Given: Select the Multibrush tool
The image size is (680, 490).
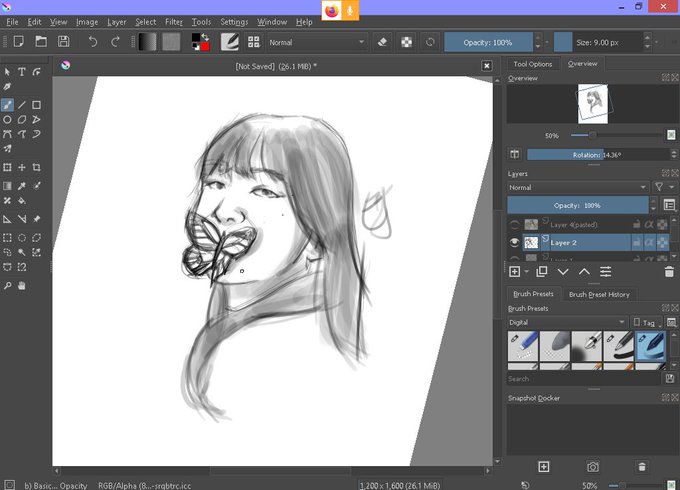Looking at the screenshot, I should 7,149.
